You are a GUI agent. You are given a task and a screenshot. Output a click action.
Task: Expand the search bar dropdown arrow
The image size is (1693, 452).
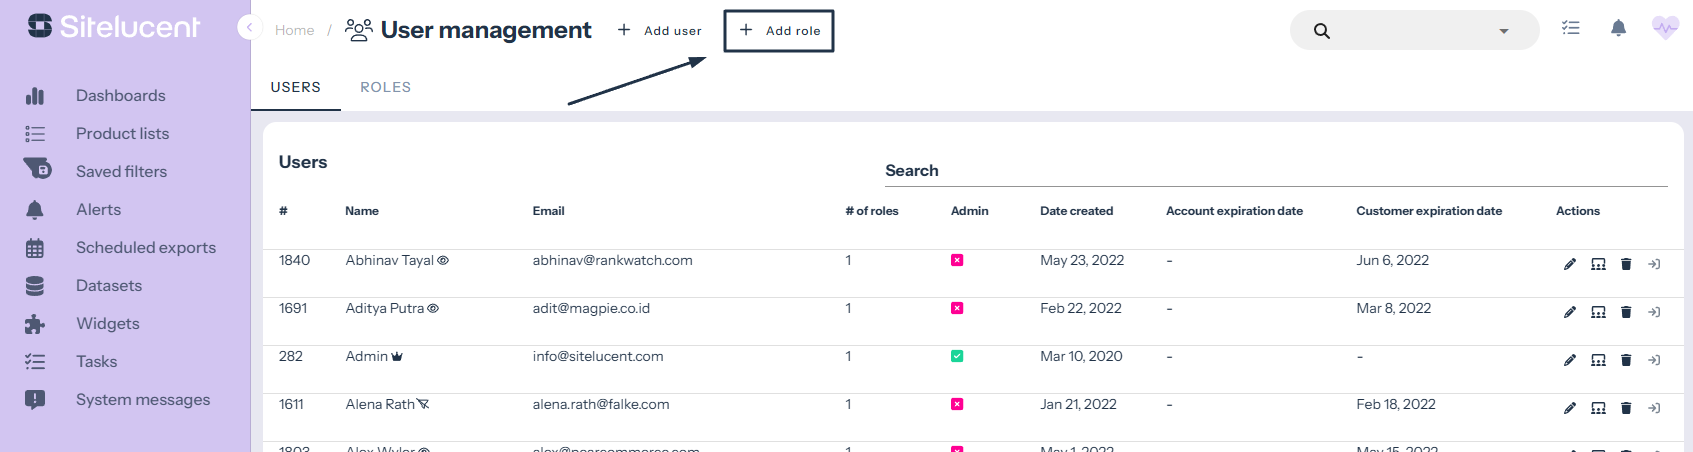pos(1503,31)
